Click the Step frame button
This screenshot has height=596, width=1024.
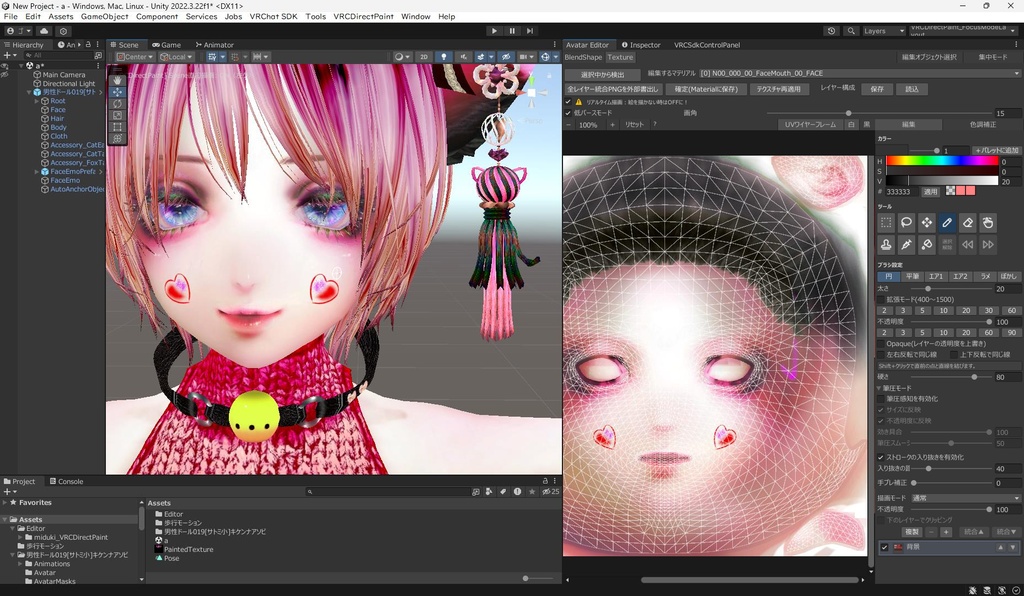click(x=530, y=31)
